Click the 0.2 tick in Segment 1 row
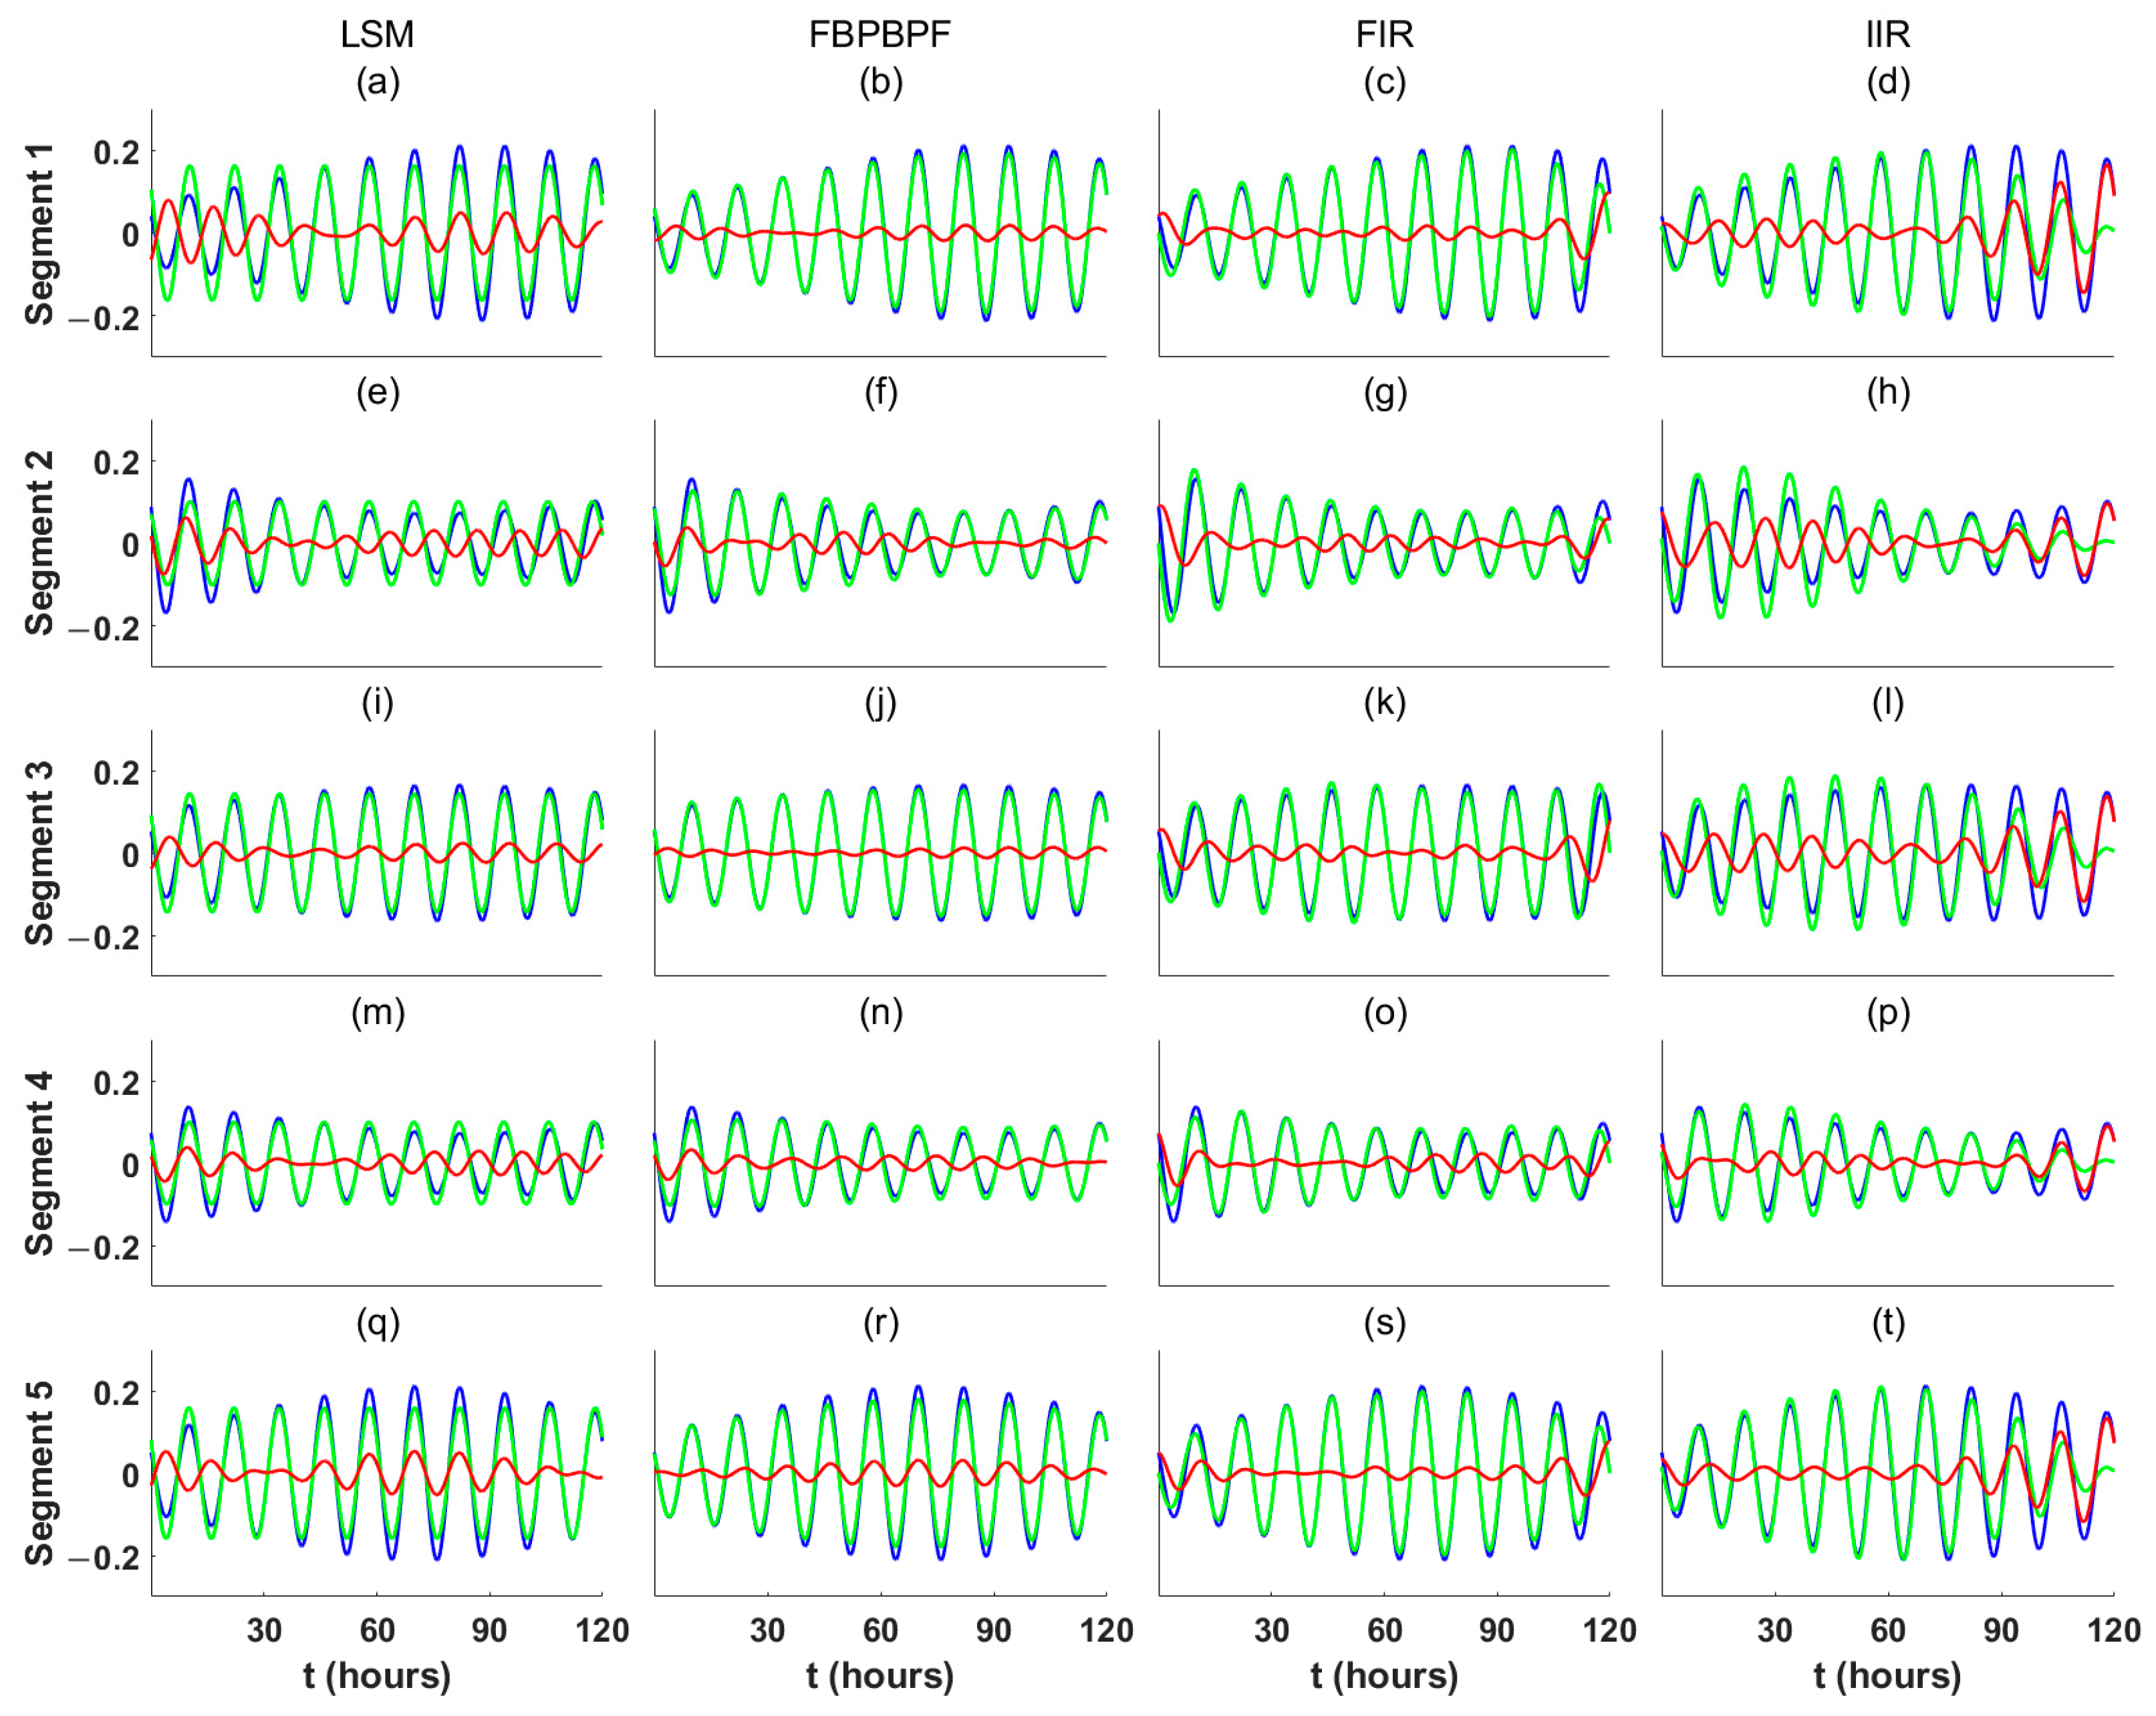 coord(116,153)
